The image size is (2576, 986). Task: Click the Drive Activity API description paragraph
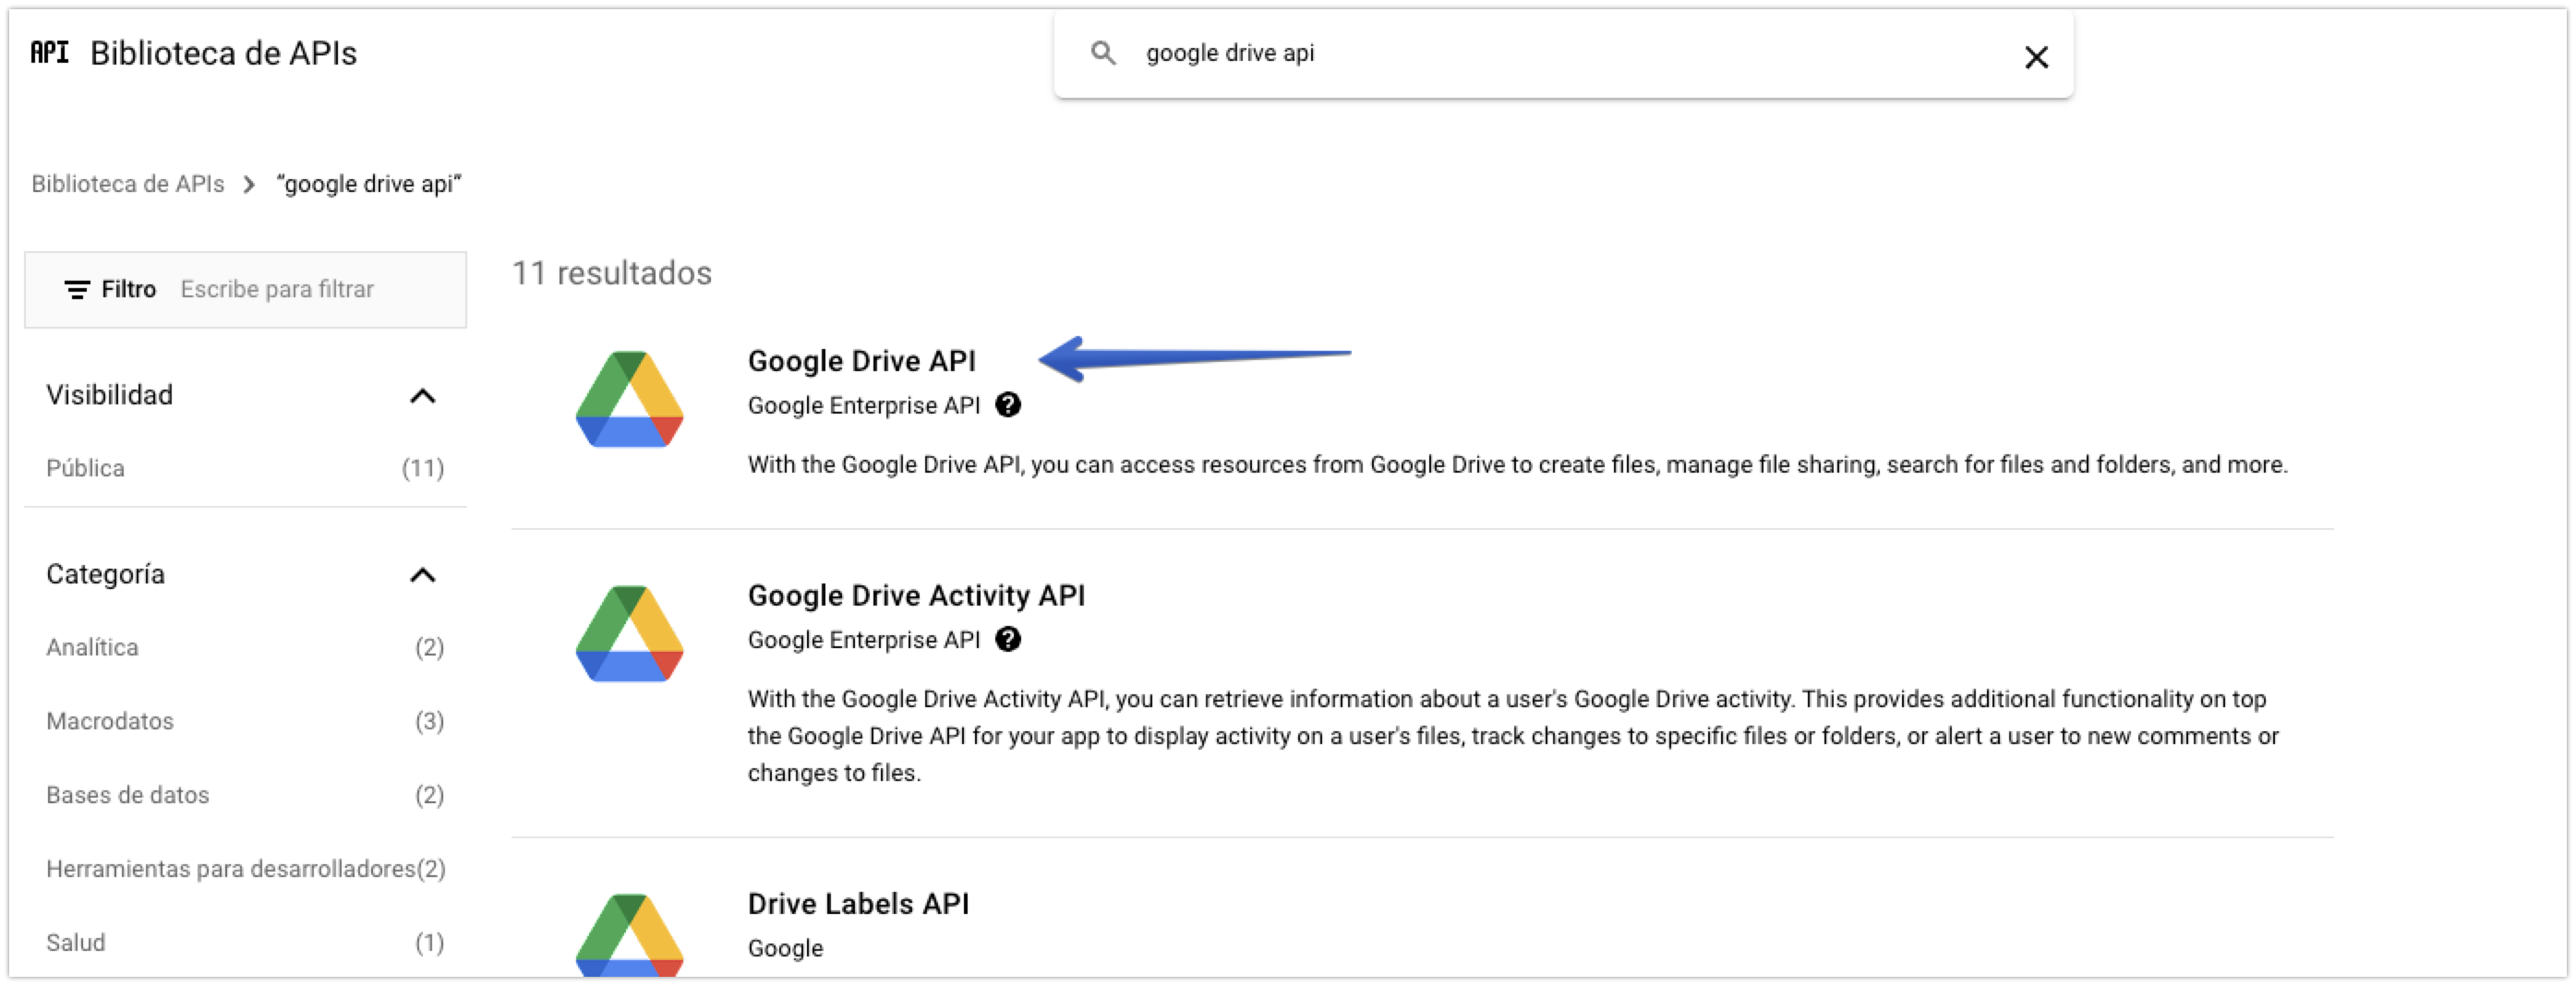(1513, 736)
